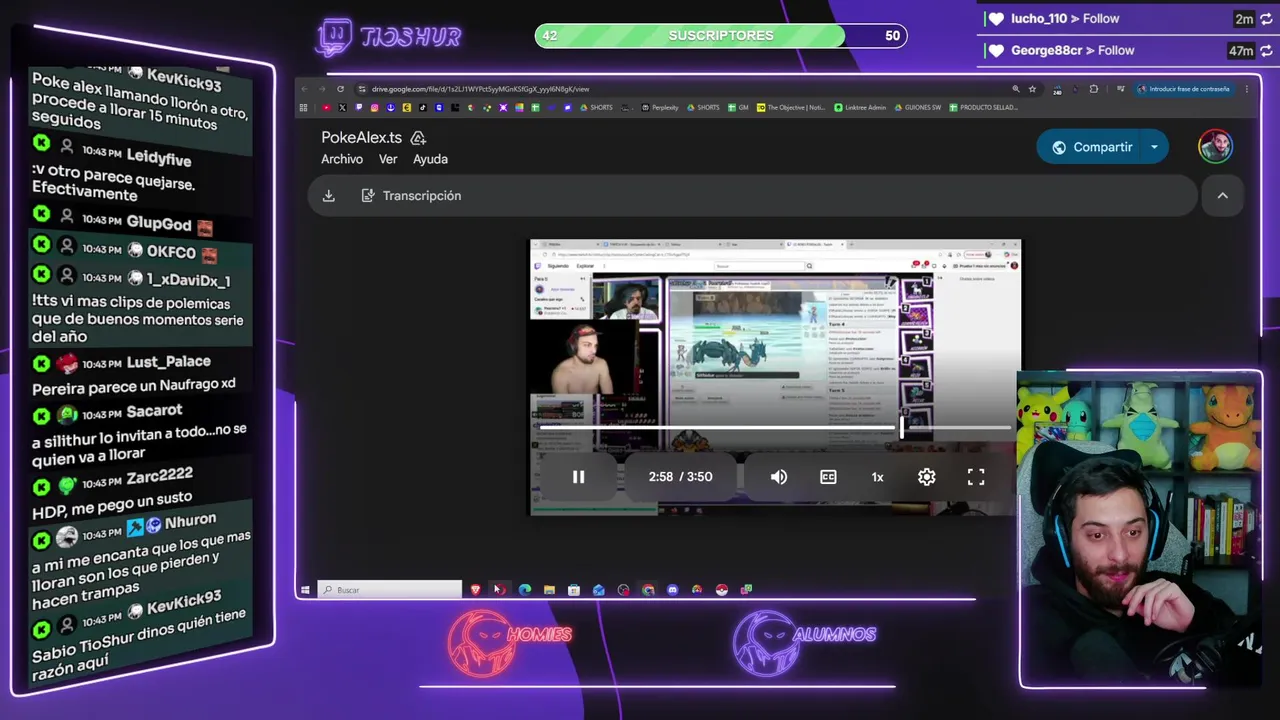Open the Ver menu
This screenshot has height=720, width=1280.
388,159
